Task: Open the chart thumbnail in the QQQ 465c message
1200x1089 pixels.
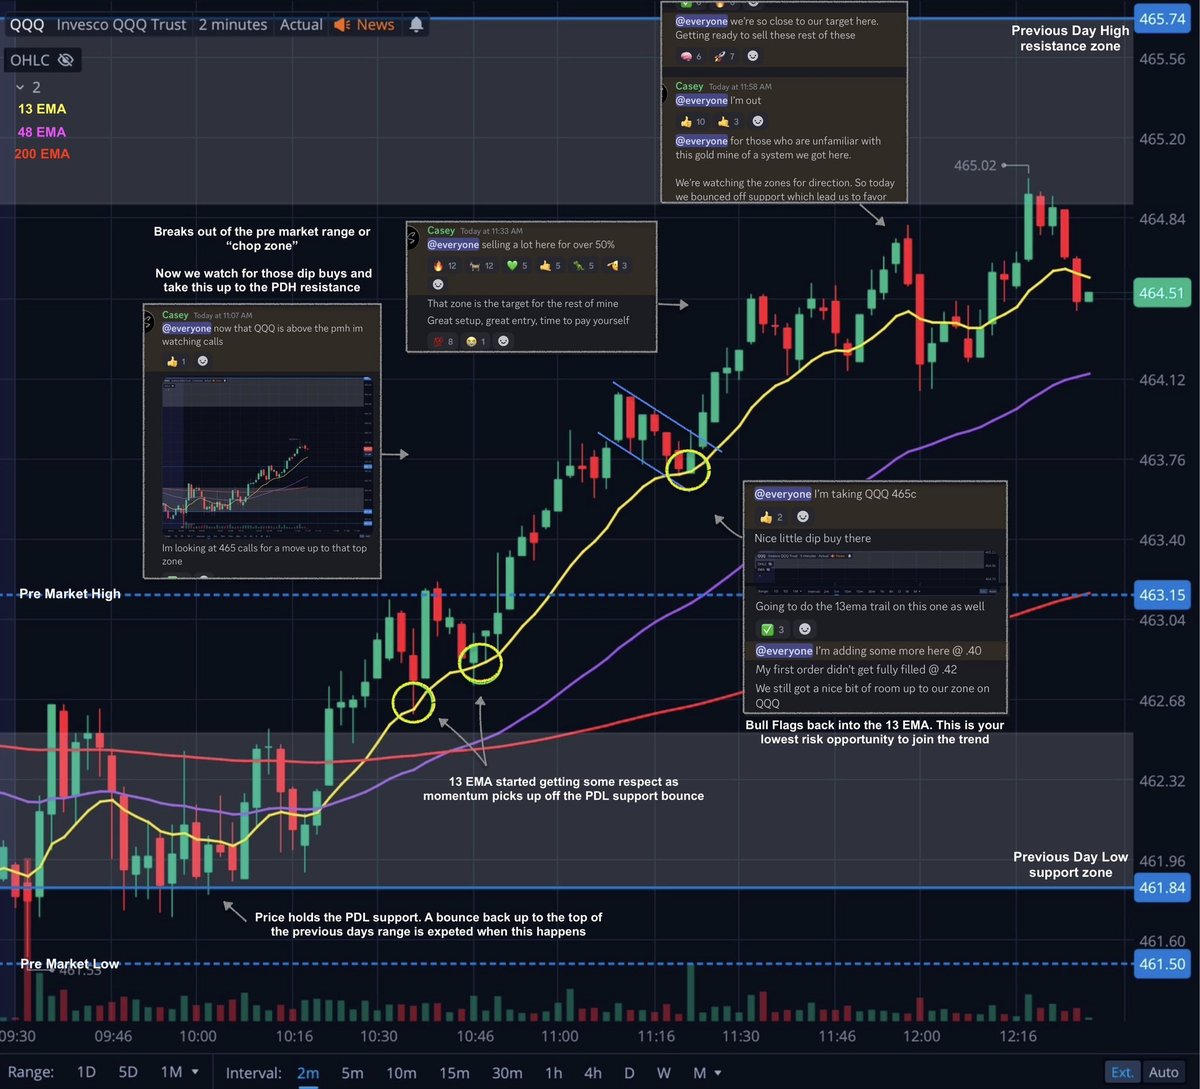Action: click(877, 572)
